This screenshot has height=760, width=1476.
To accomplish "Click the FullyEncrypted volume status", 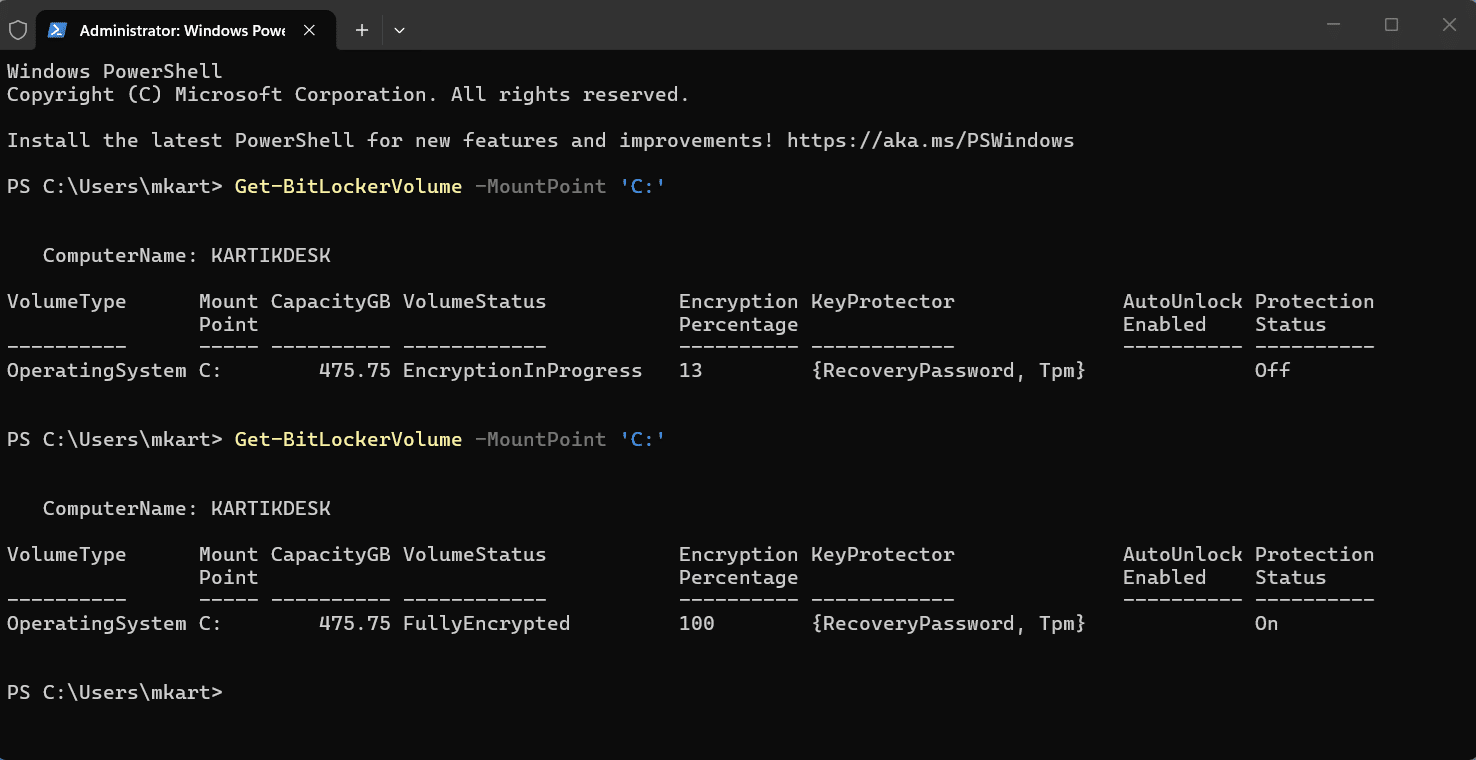I will point(486,623).
